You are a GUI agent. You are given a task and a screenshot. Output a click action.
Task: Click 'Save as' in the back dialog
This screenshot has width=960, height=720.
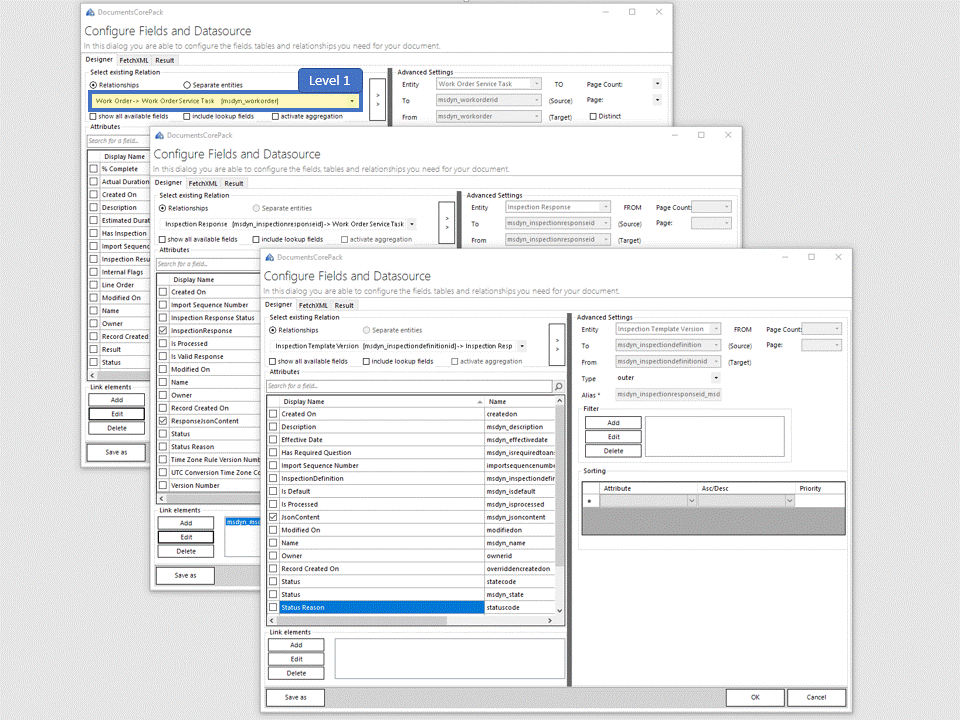click(116, 452)
